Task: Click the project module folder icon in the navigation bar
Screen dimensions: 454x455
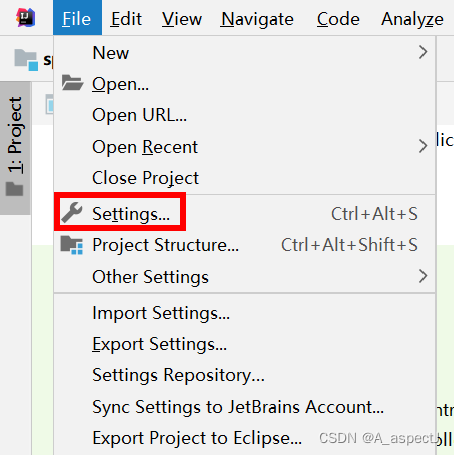Action: pyautogui.click(x=26, y=60)
